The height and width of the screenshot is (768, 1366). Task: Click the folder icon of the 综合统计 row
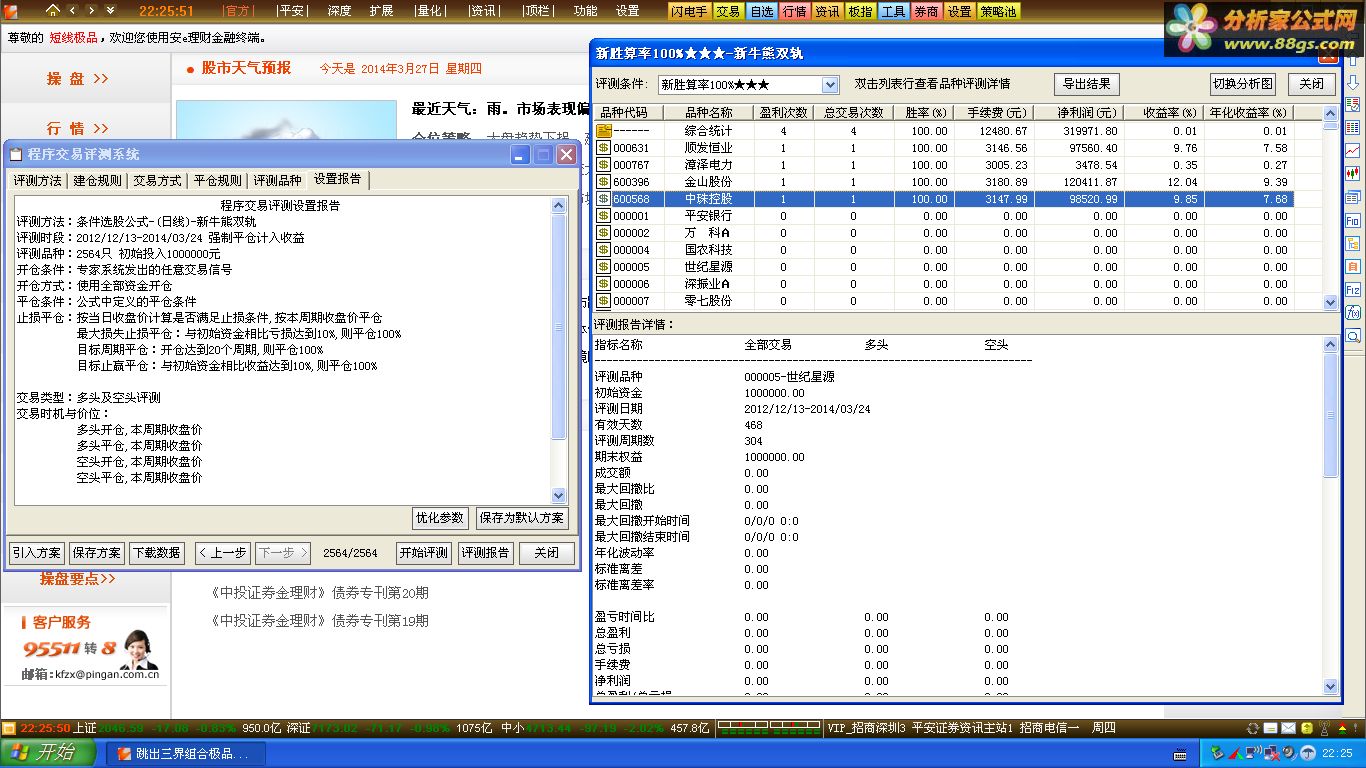coord(603,131)
